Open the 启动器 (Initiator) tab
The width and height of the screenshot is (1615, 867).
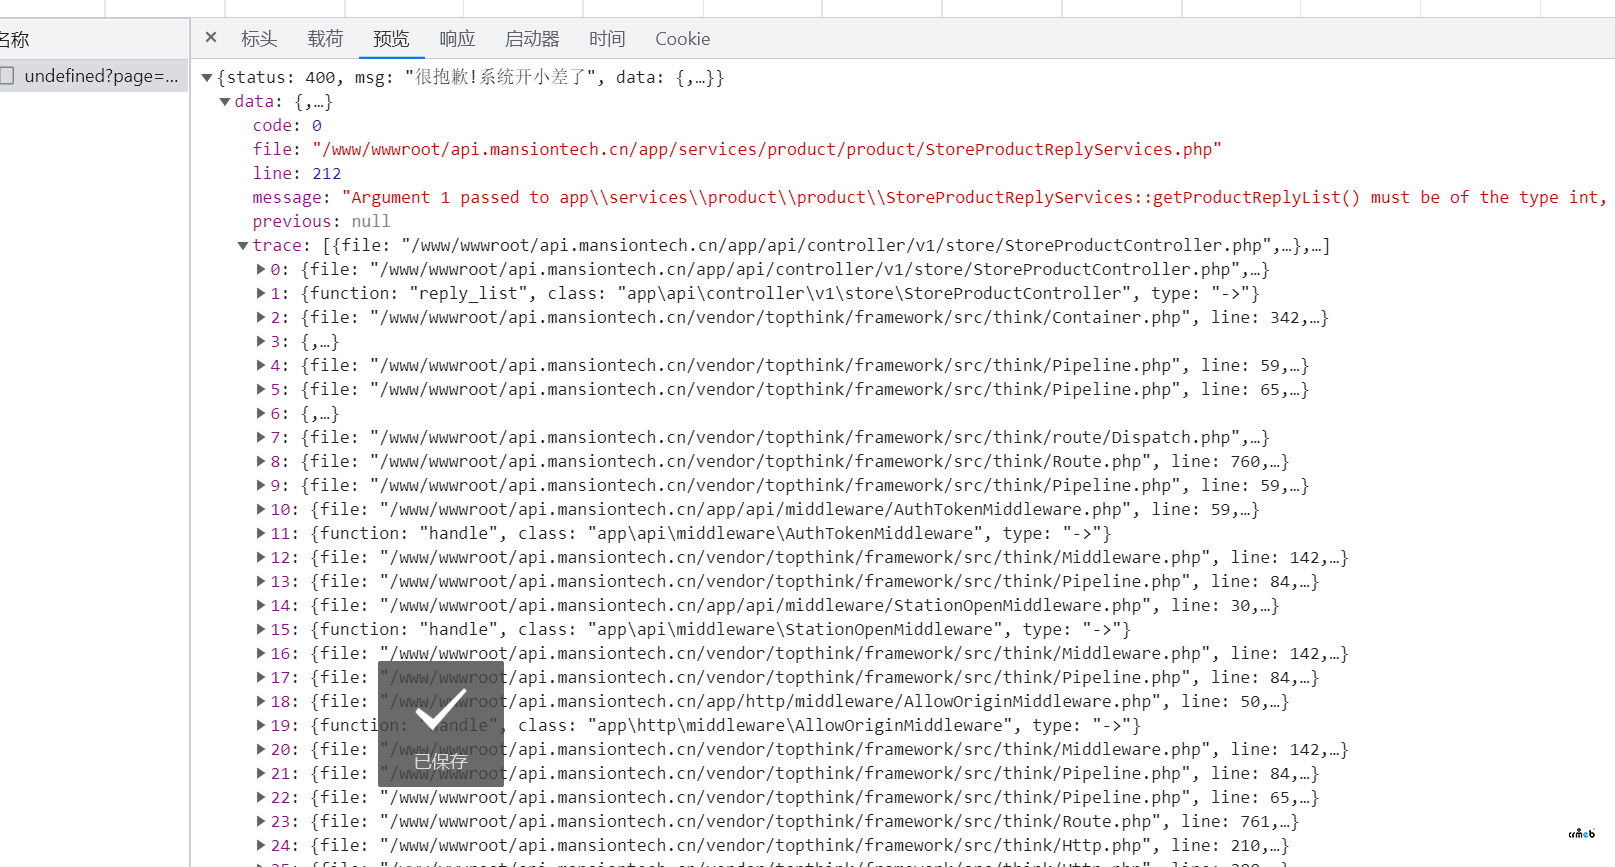point(532,39)
